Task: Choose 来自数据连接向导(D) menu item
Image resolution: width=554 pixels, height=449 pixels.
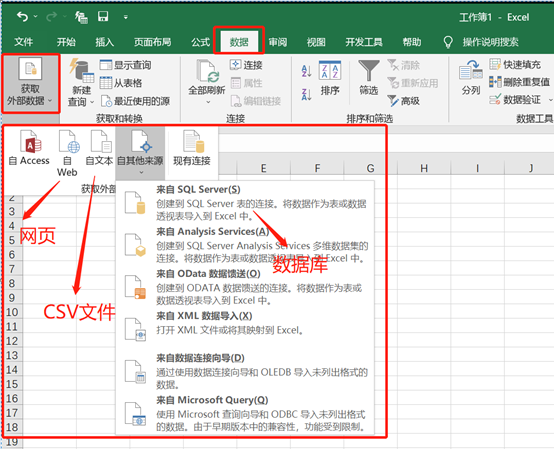Action: [245, 371]
